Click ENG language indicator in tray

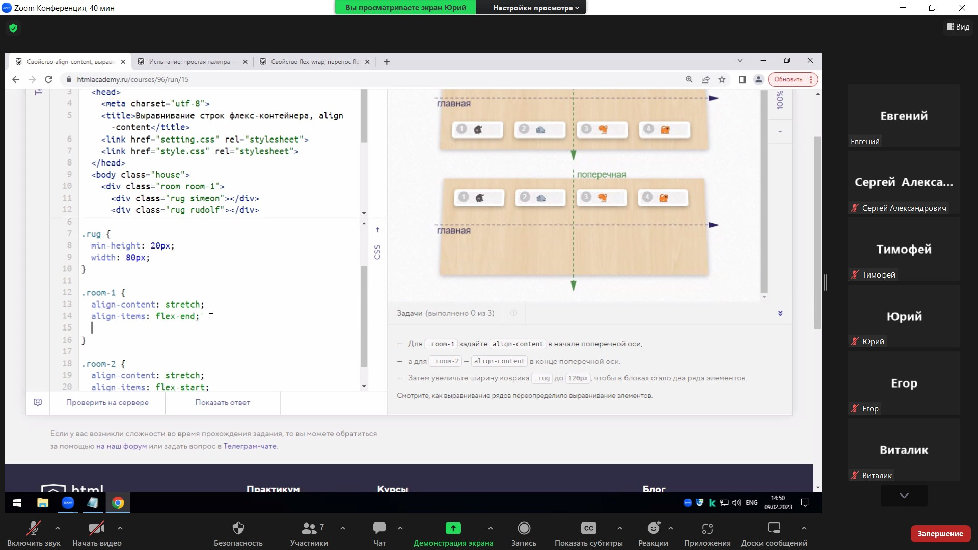752,503
